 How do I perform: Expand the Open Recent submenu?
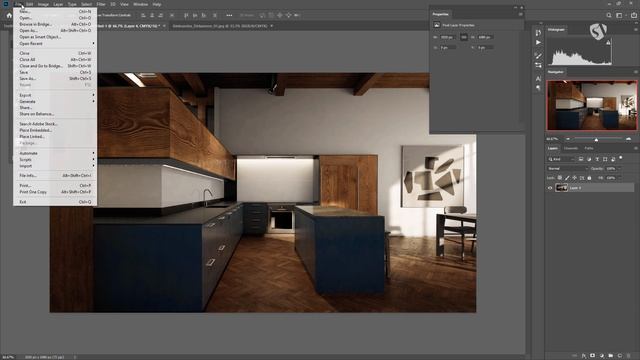[x=56, y=43]
